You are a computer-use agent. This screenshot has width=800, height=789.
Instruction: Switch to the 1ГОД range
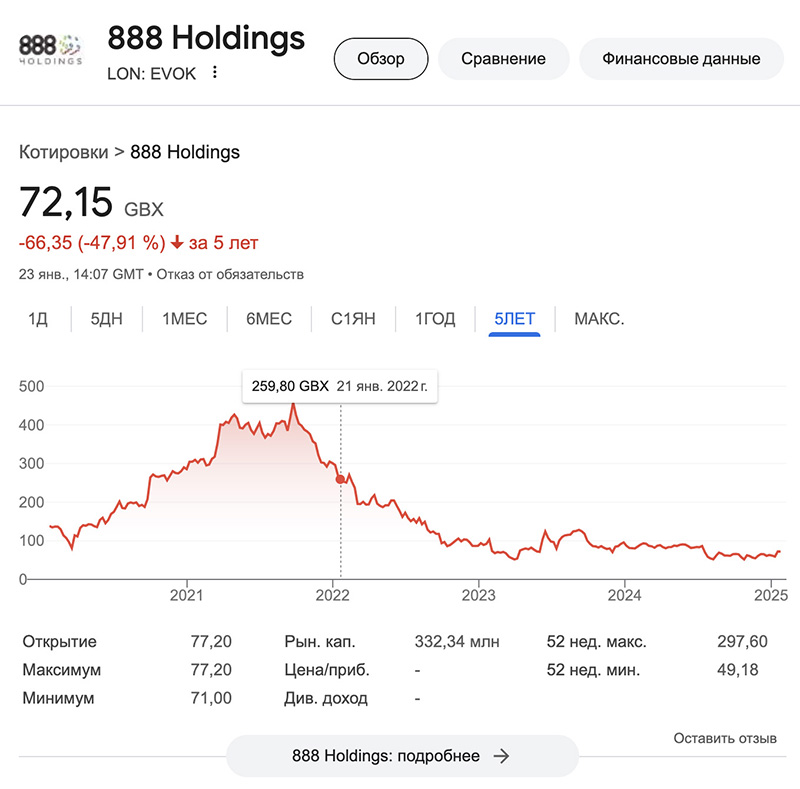[435, 319]
